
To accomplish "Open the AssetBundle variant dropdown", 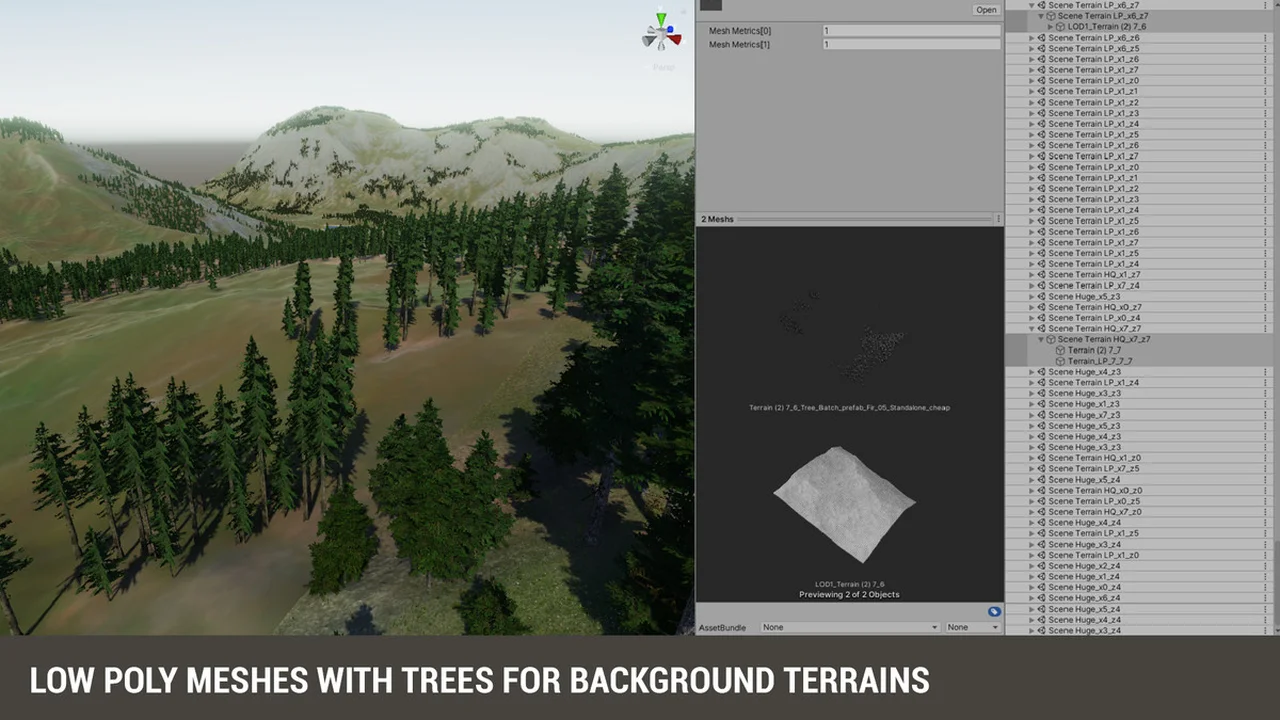I will [972, 627].
